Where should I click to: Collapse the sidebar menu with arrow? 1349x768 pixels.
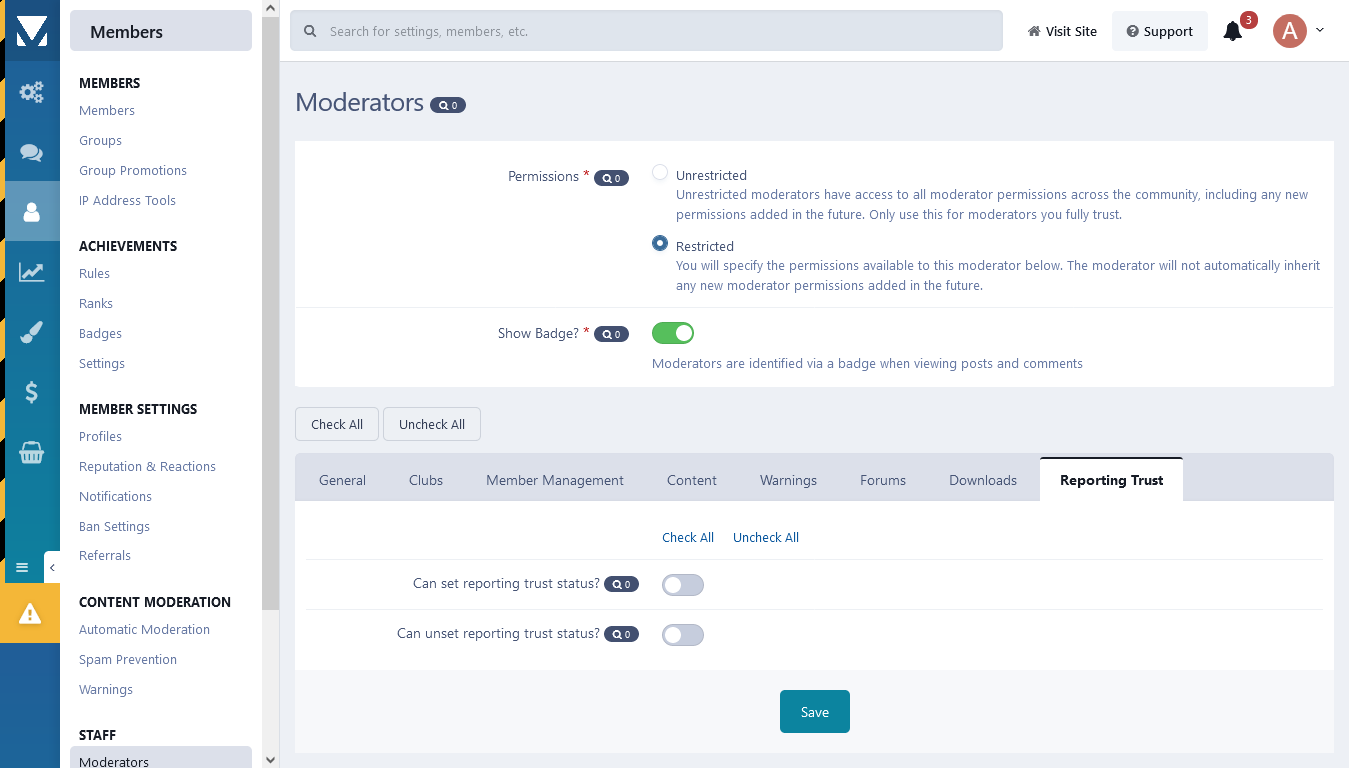[52, 567]
